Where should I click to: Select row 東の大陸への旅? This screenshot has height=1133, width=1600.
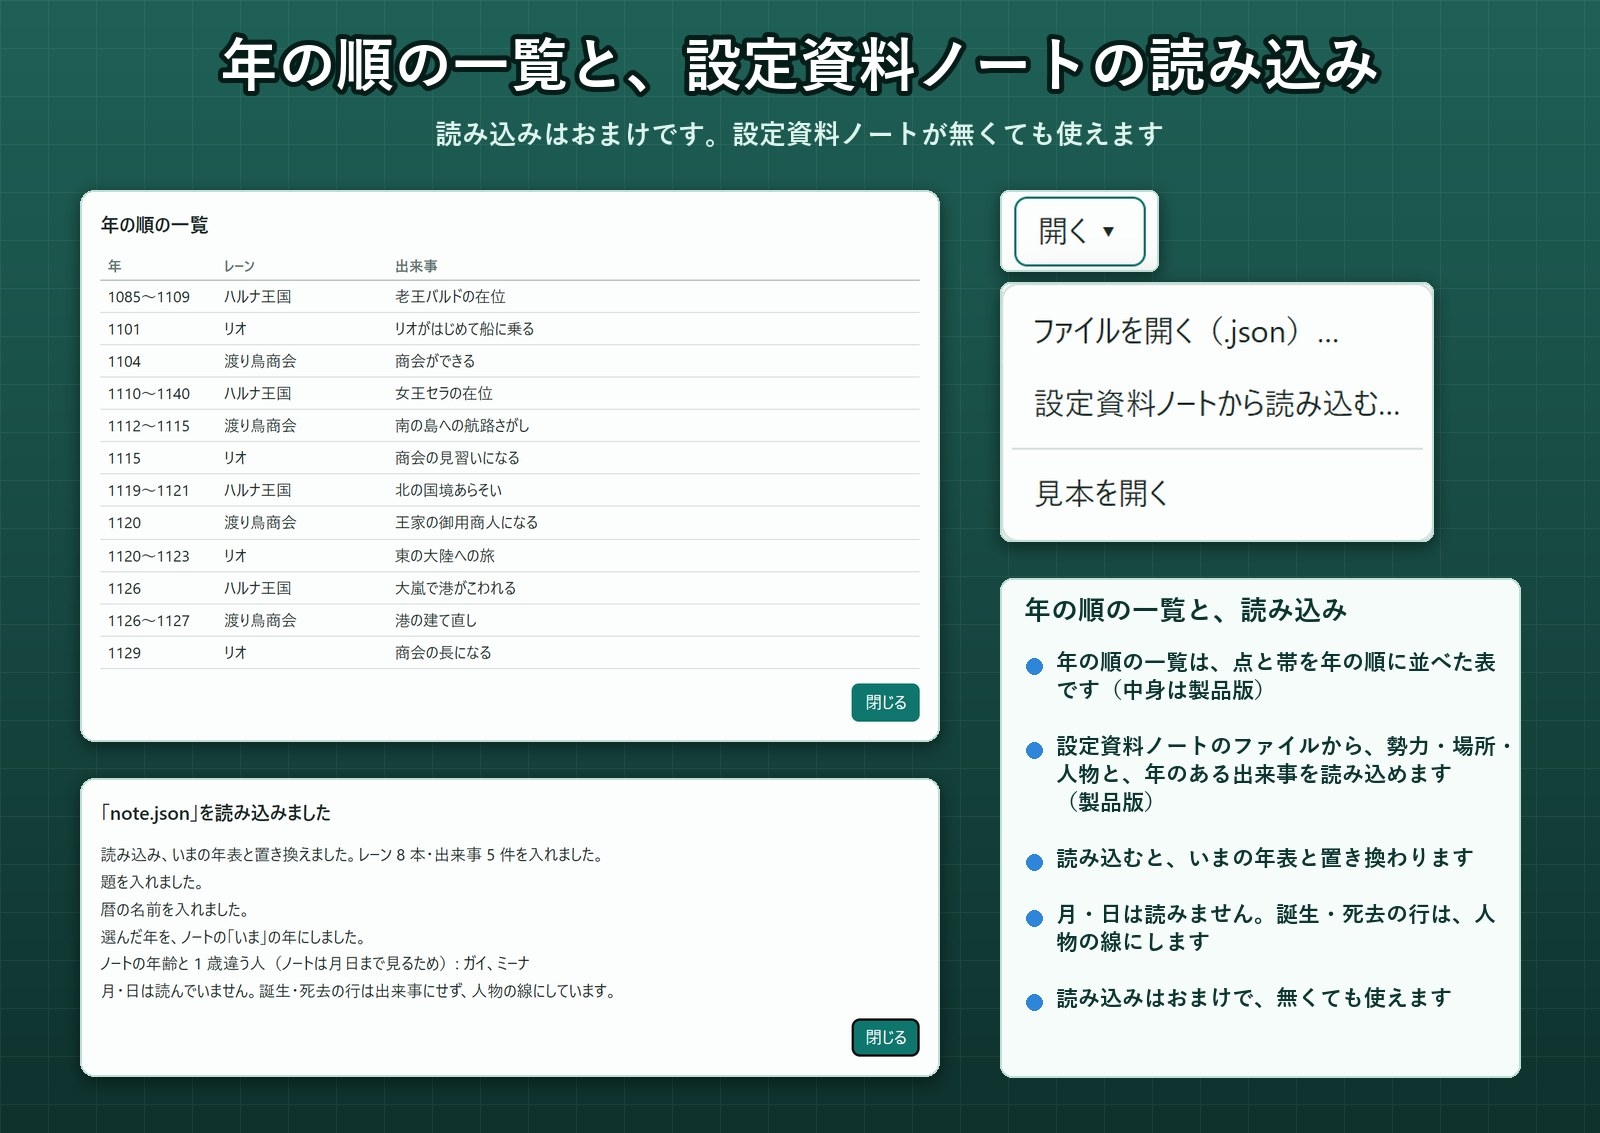coord(510,555)
